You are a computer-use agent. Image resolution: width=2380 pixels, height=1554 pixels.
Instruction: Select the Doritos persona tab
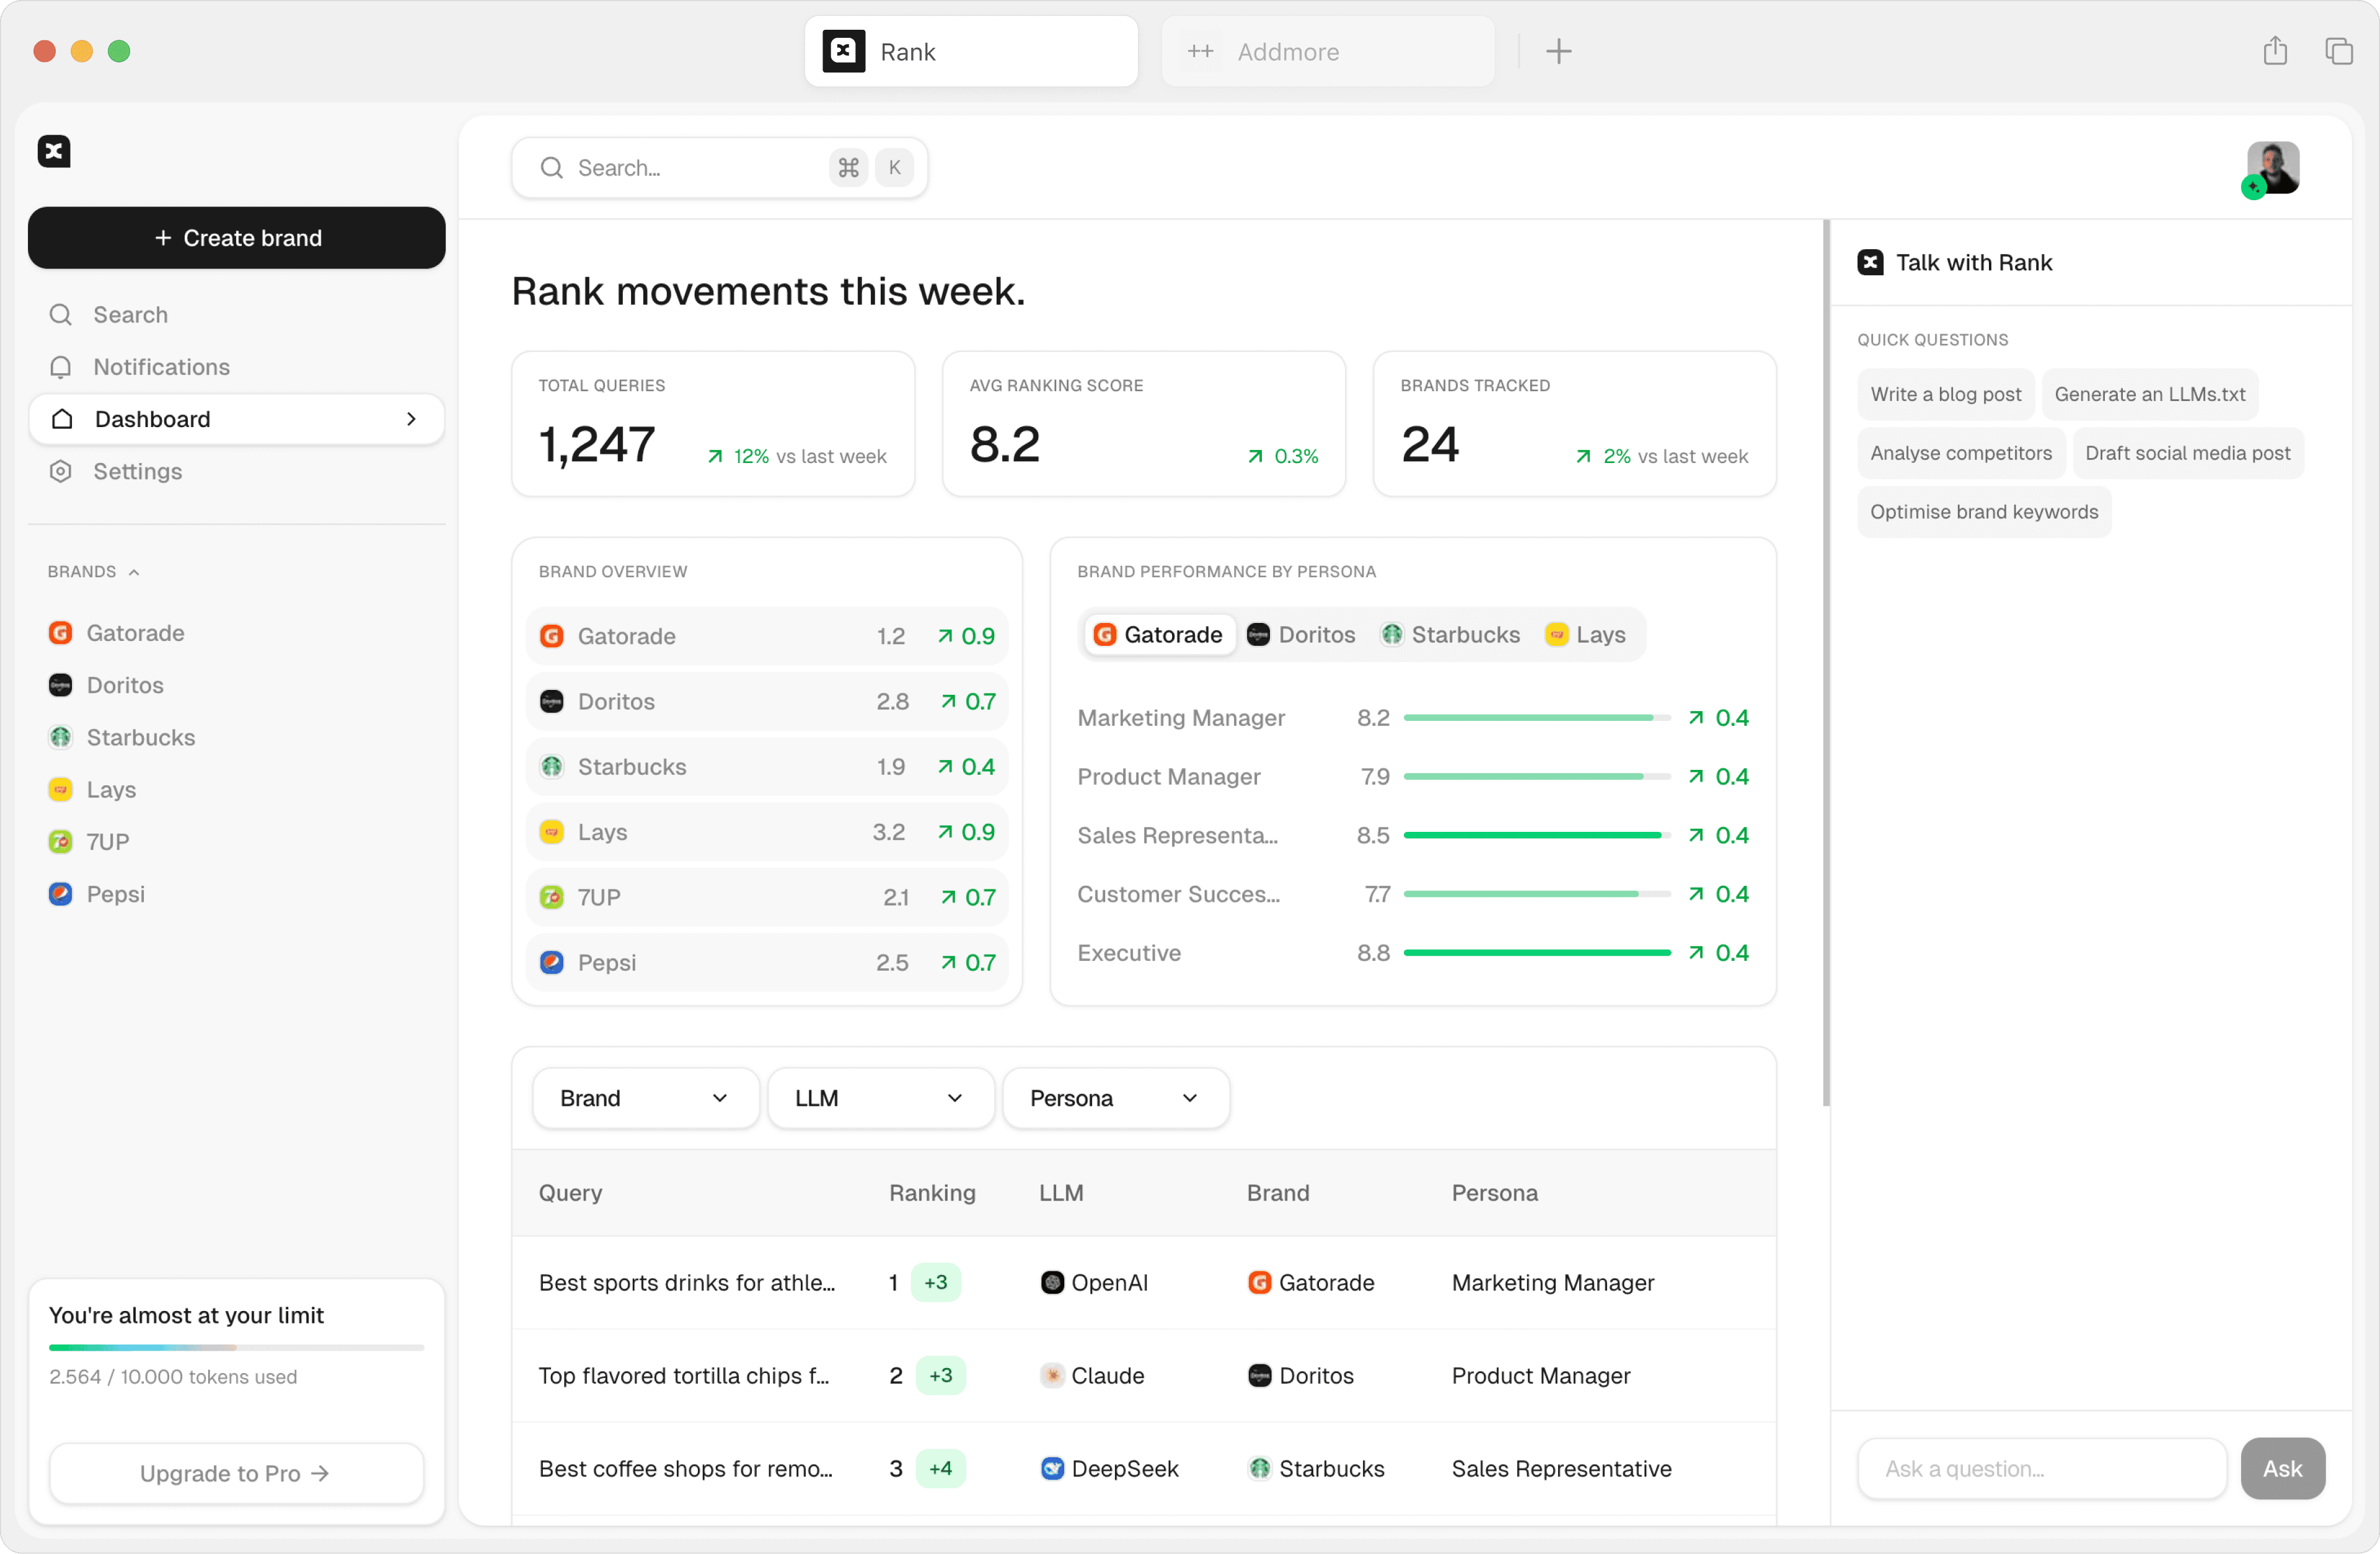(x=1301, y=635)
